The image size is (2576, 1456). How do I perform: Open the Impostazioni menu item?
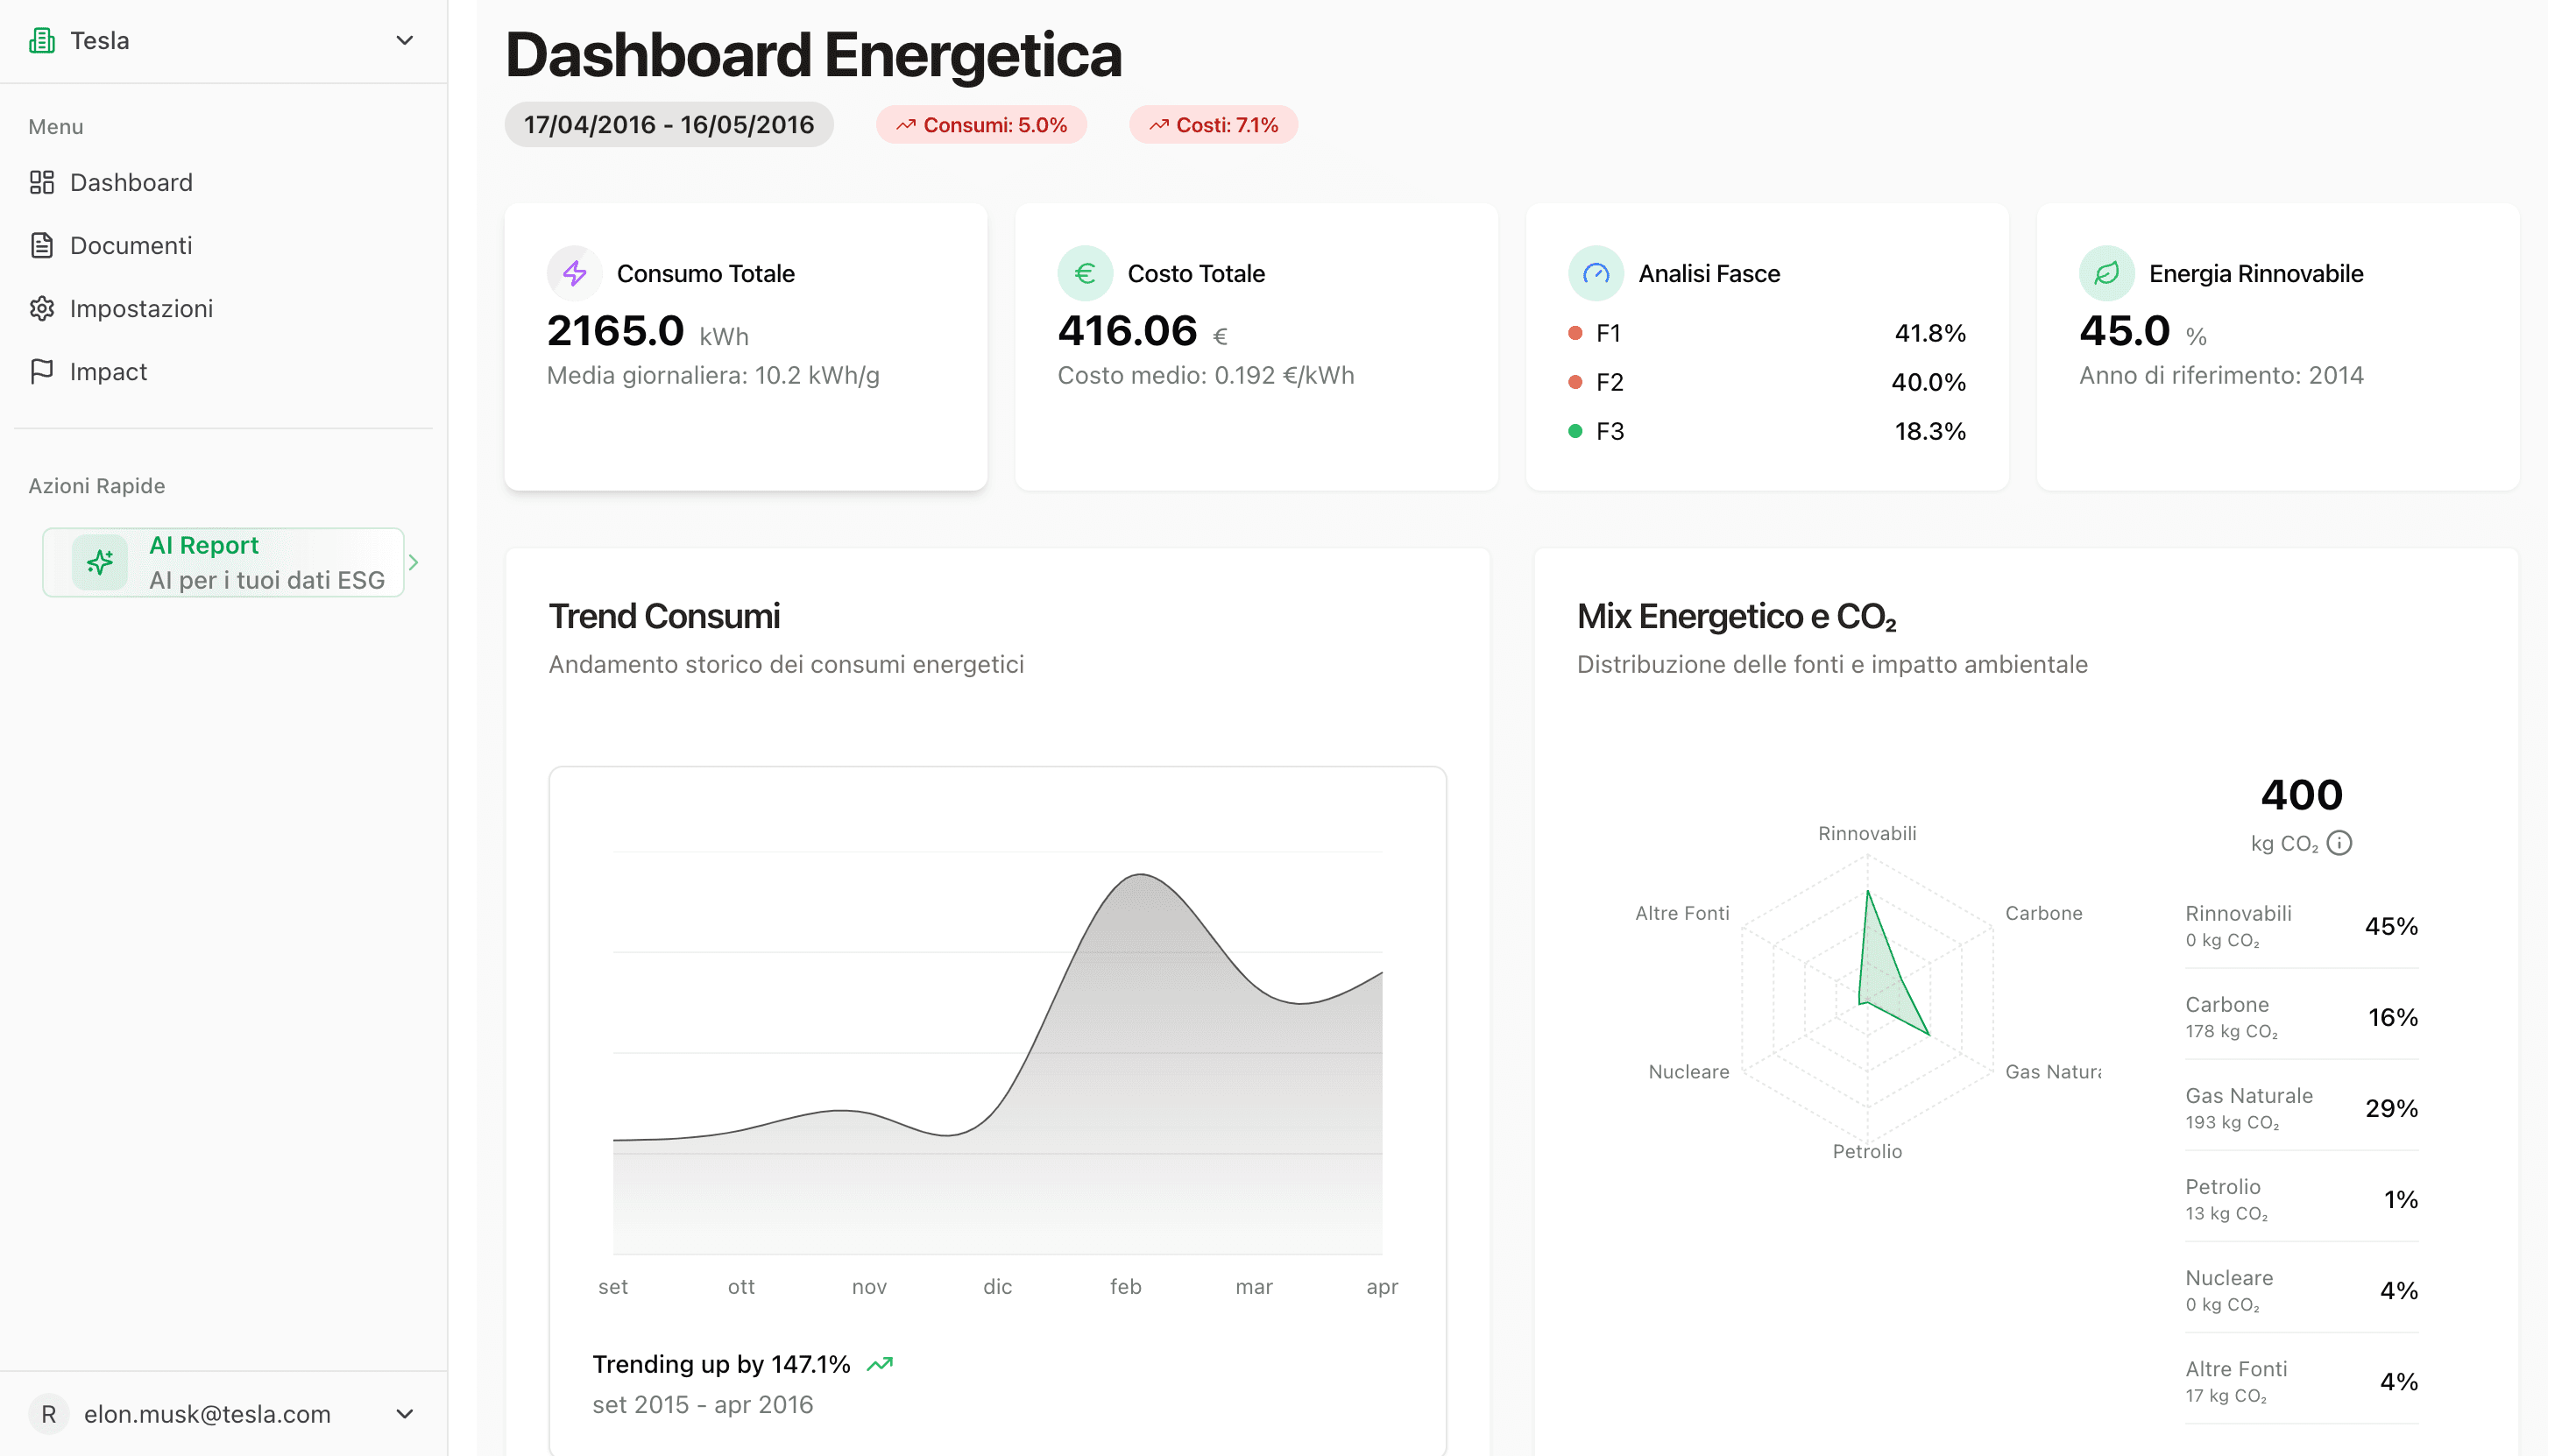coord(224,308)
